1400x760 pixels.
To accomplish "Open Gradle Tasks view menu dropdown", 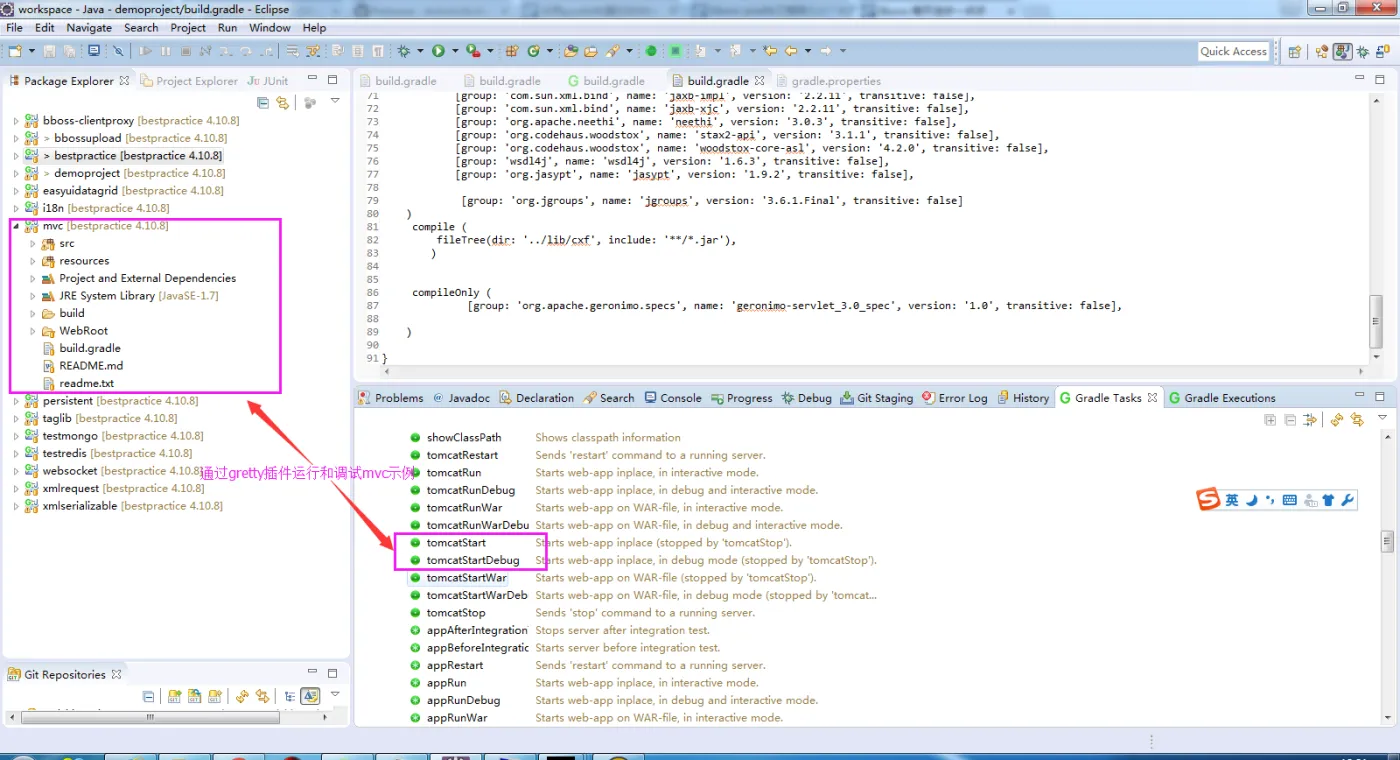I will click(1383, 418).
